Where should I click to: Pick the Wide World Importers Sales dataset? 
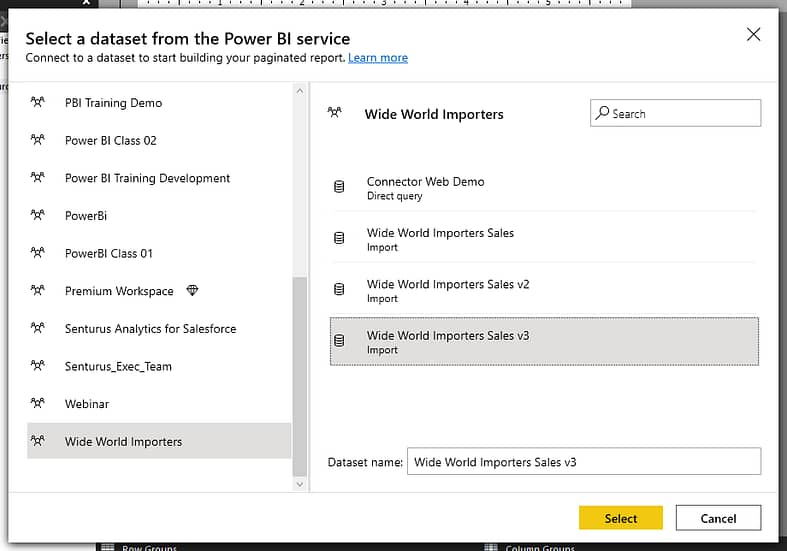tap(544, 239)
